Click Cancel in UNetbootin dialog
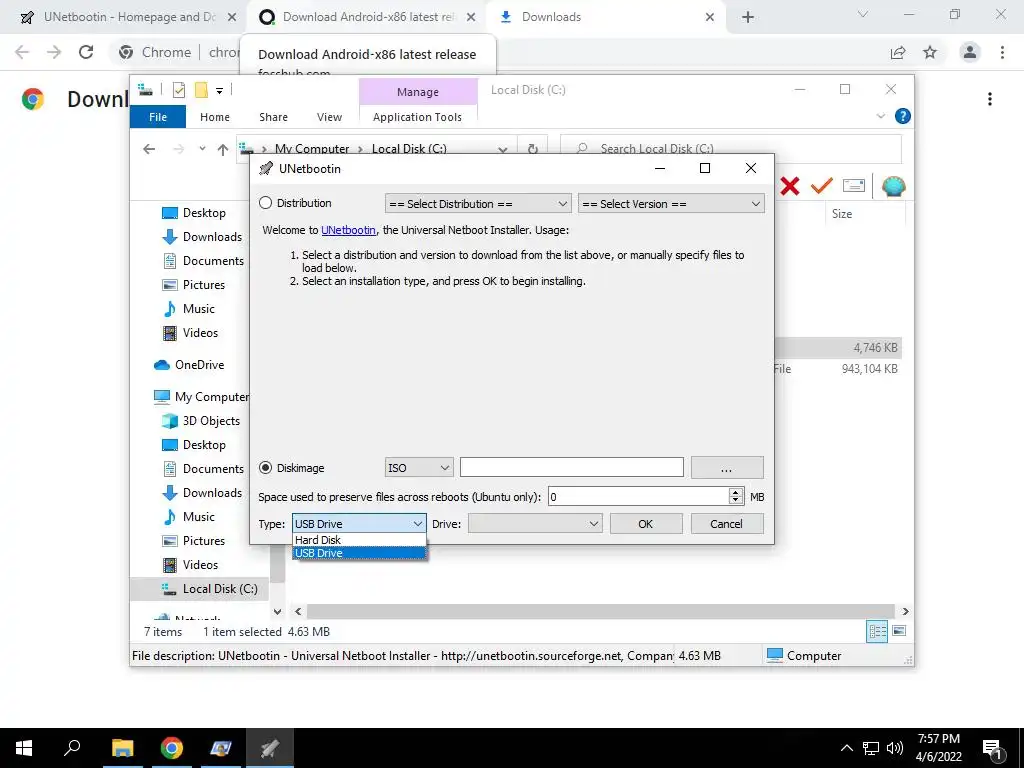 (727, 524)
